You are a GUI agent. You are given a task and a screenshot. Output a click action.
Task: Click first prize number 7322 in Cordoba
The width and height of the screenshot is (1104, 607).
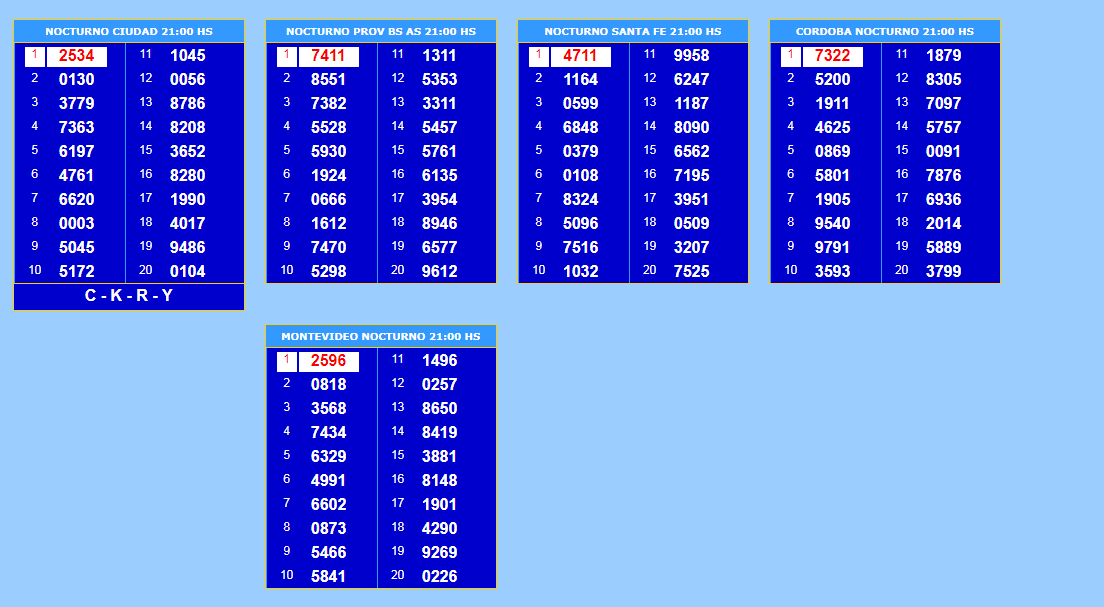click(833, 56)
